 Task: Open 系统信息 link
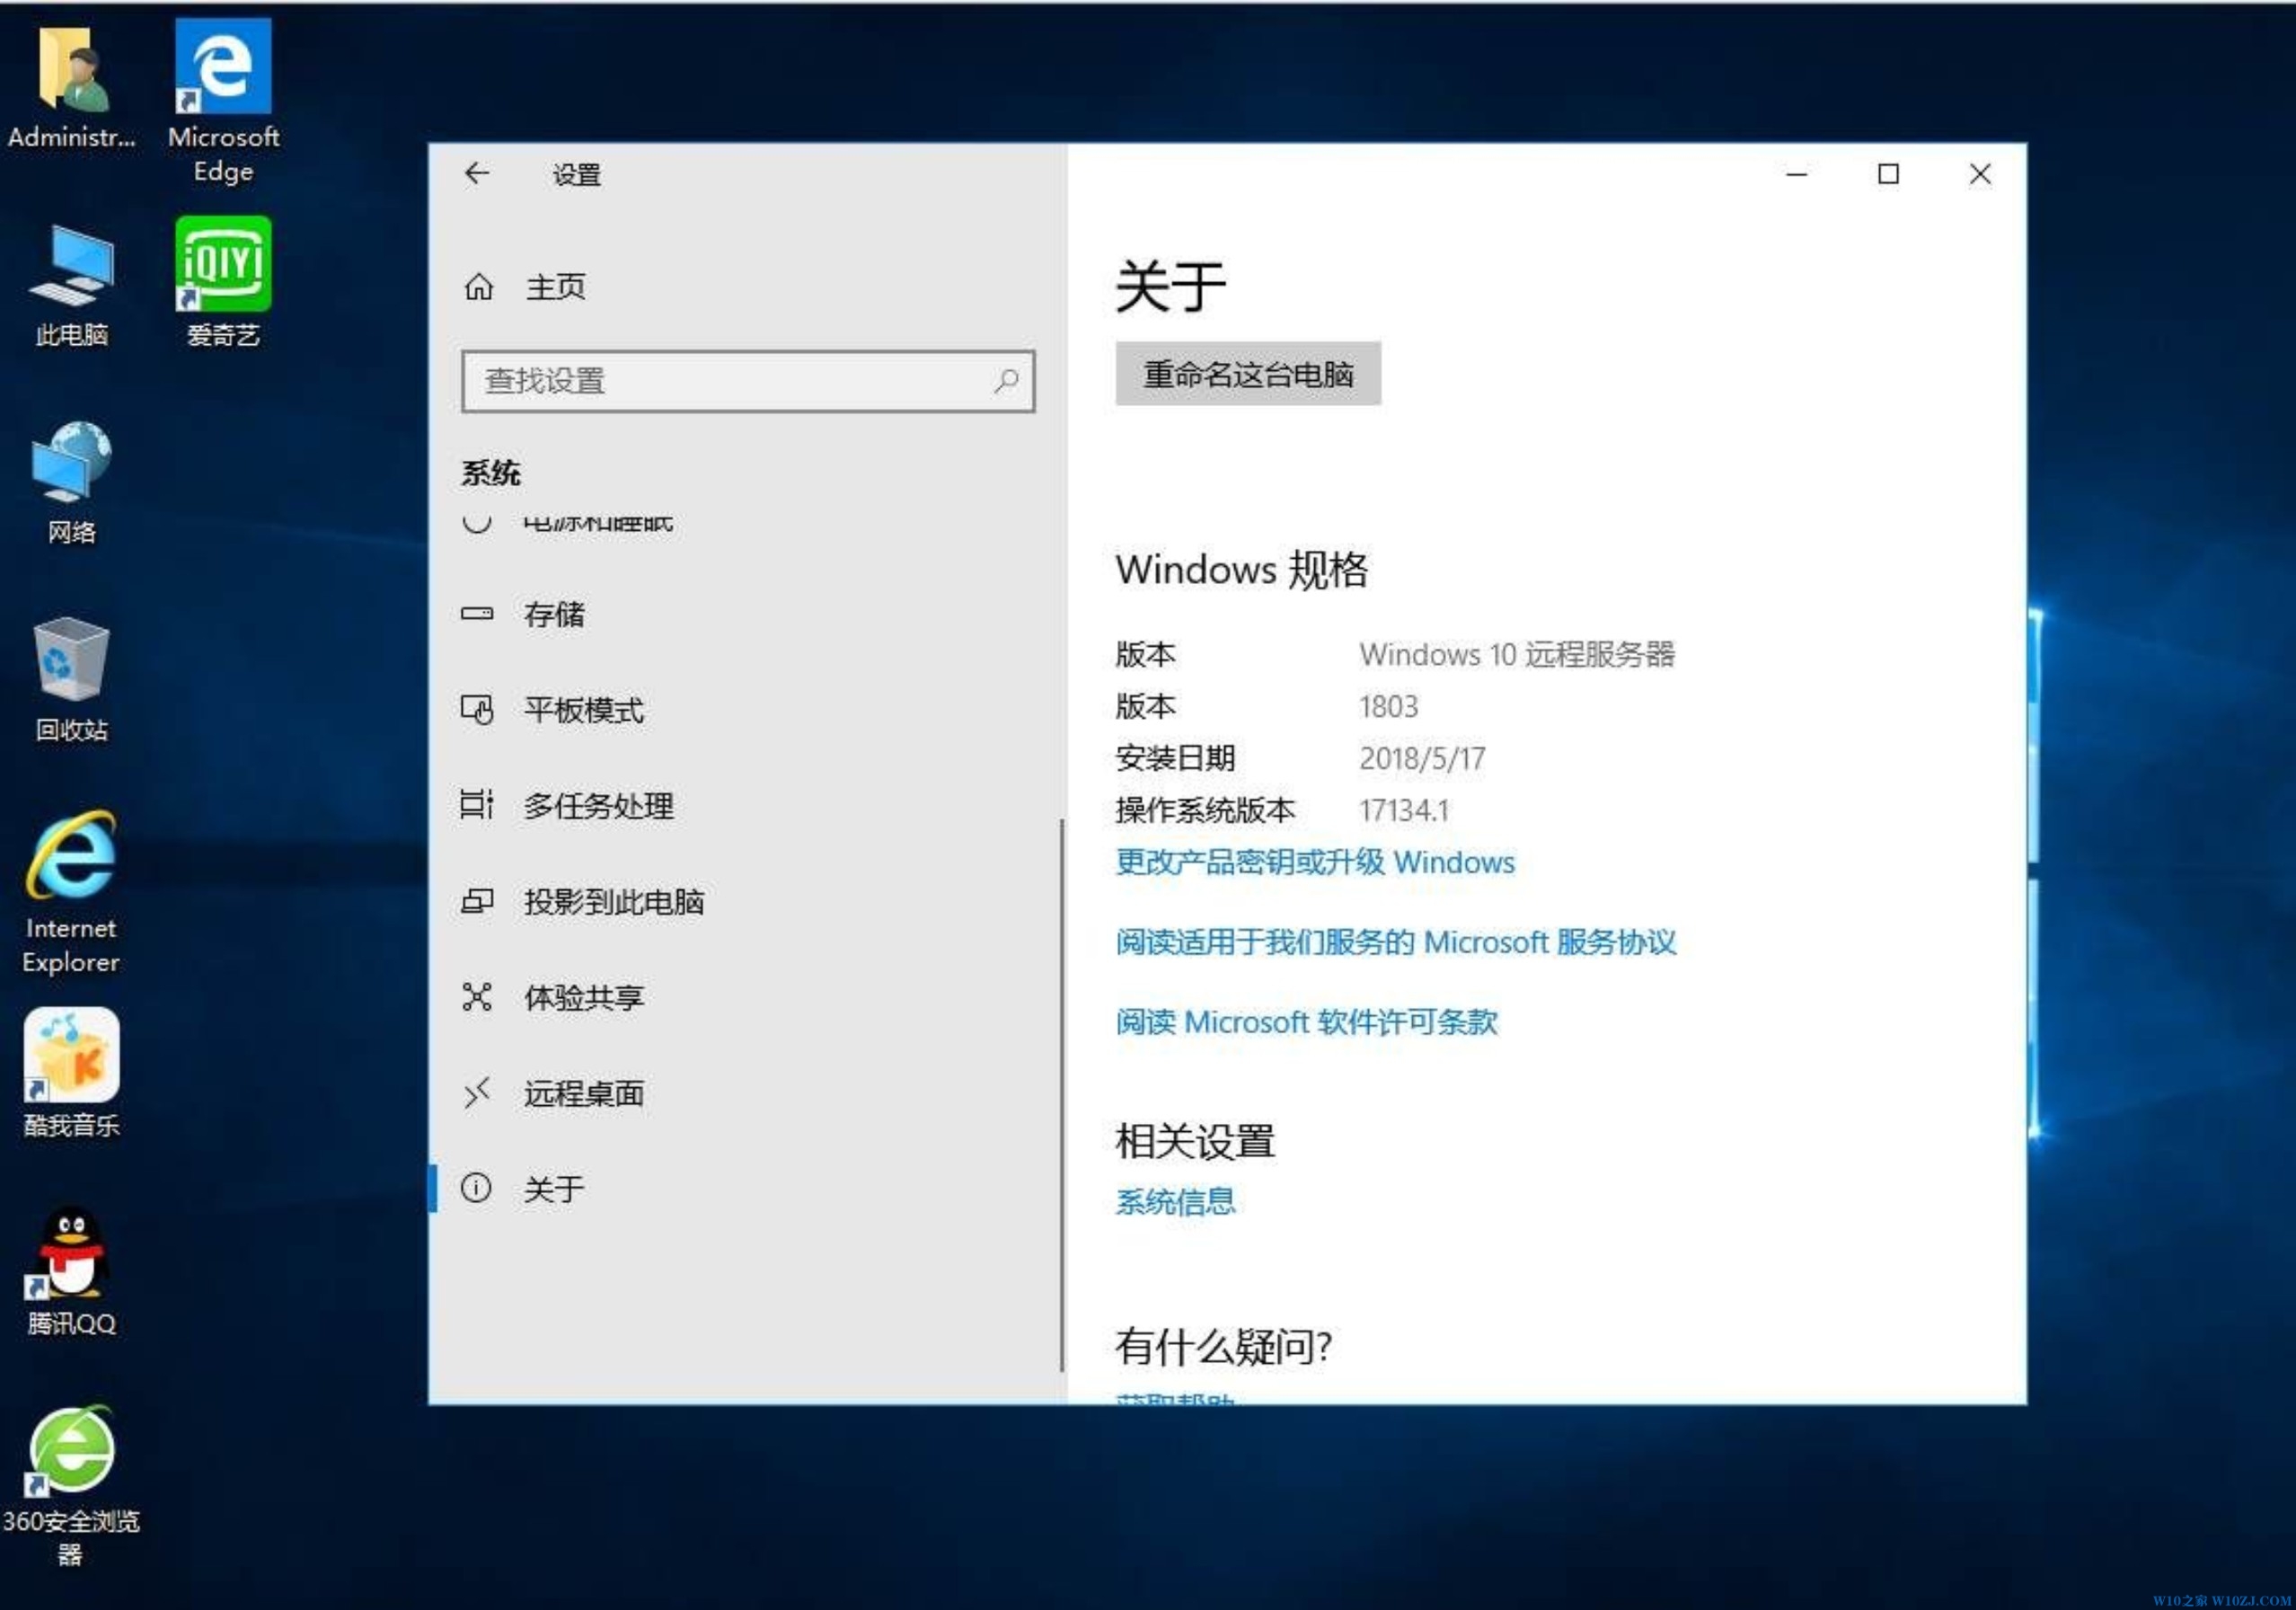(x=1175, y=1201)
